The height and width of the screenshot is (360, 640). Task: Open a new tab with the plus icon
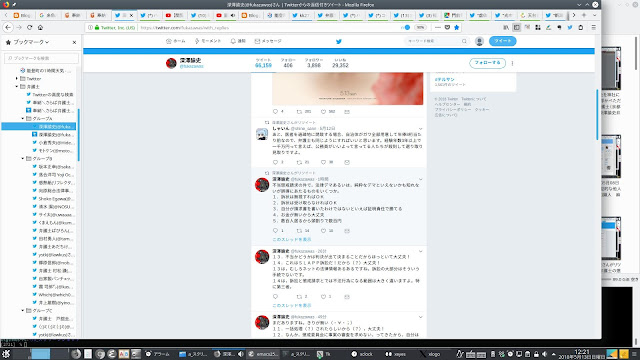584,15
